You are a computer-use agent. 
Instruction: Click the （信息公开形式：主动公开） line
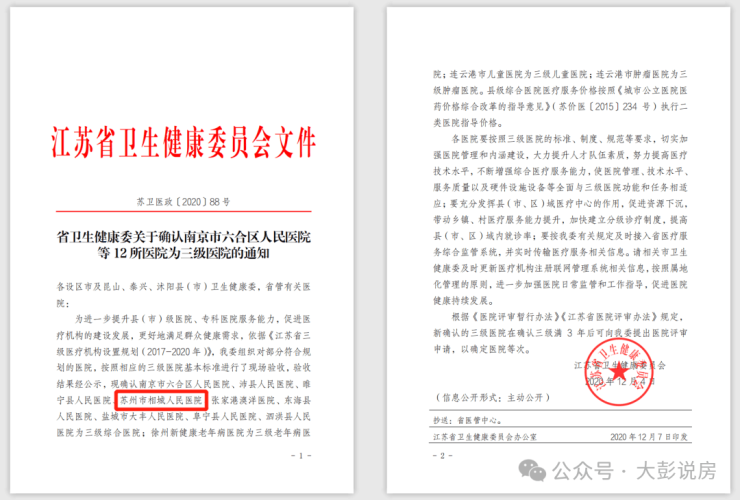[493, 398]
